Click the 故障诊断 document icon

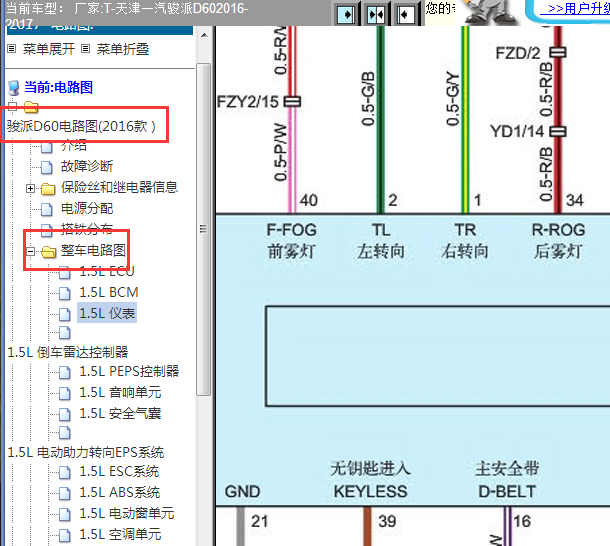47,167
